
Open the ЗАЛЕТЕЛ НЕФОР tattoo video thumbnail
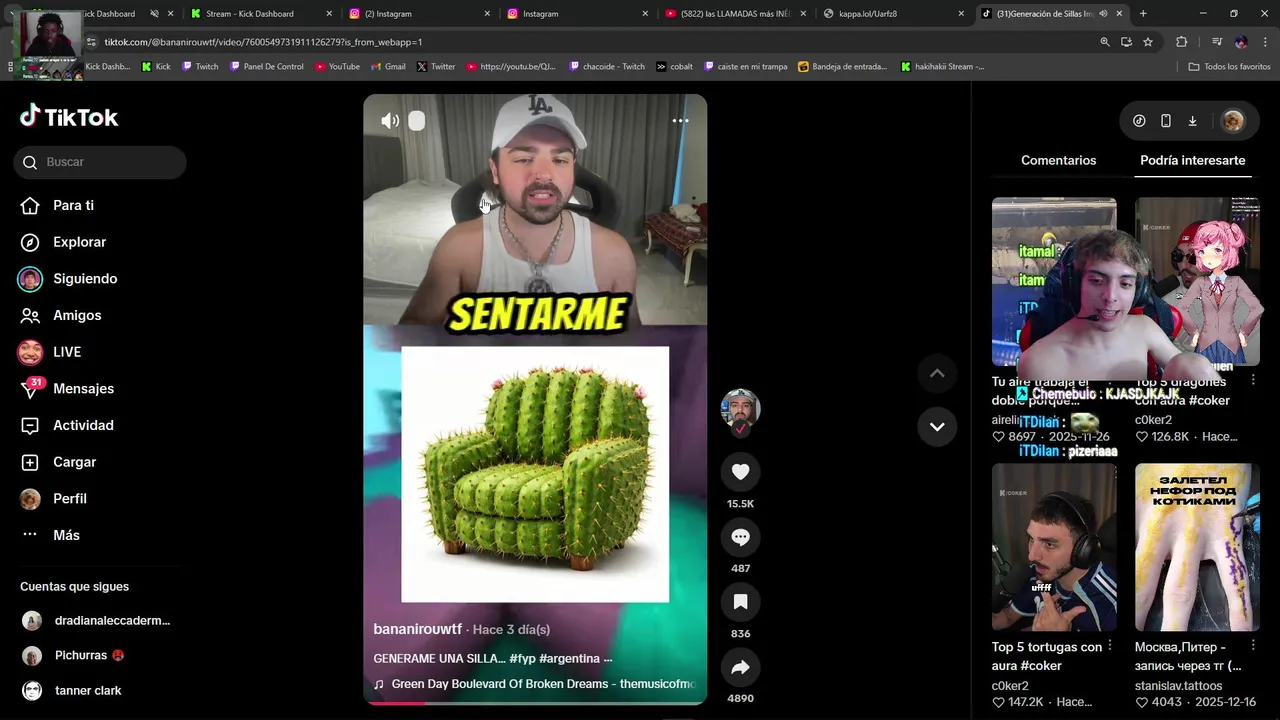[1197, 547]
